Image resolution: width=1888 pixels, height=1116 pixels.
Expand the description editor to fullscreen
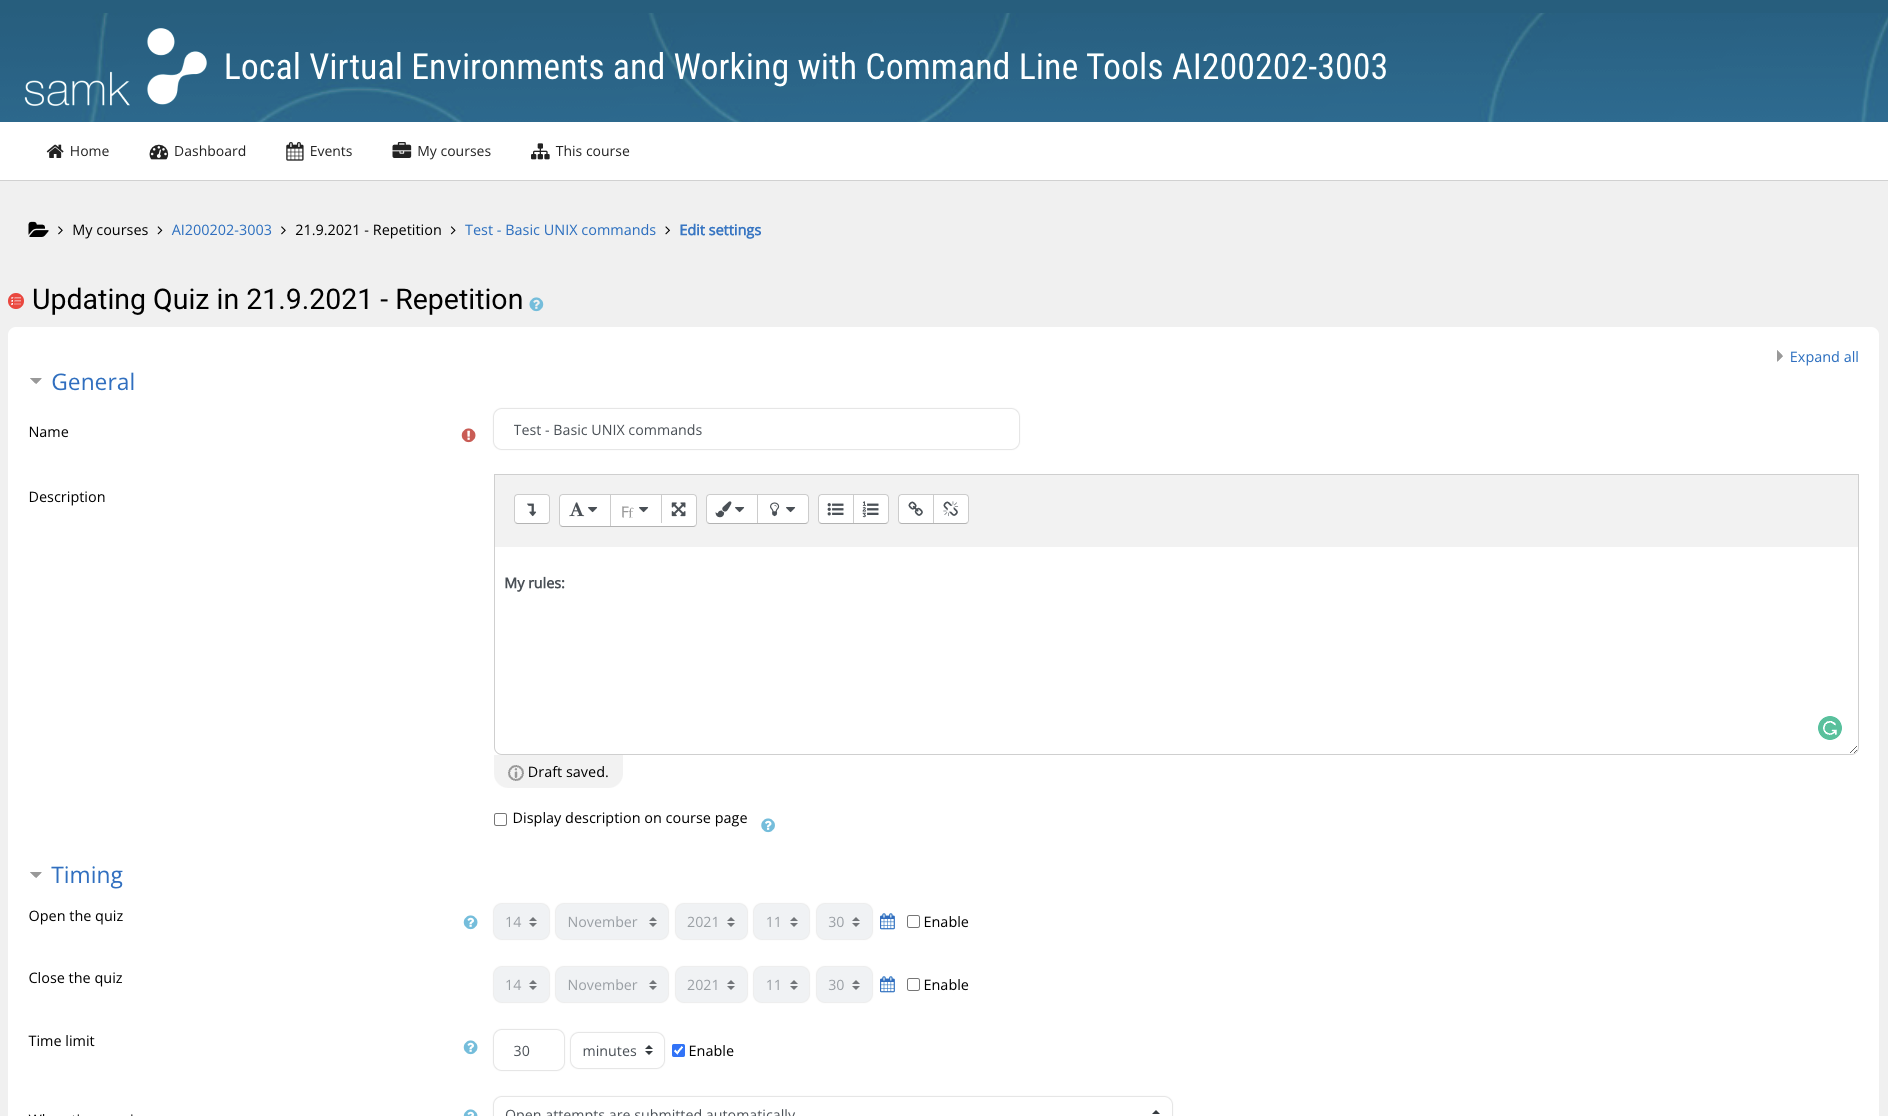click(679, 509)
